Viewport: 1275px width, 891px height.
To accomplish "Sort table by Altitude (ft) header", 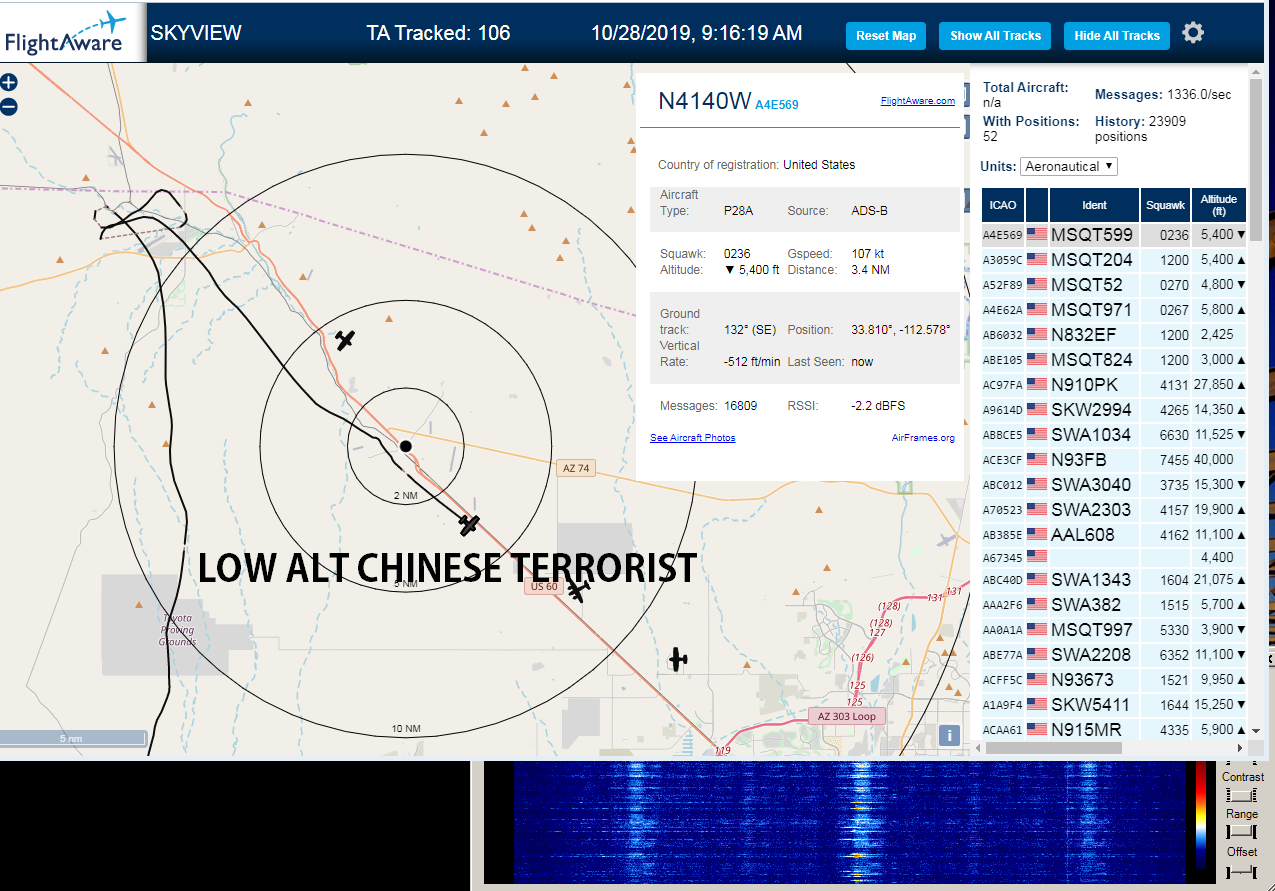I will tap(1219, 205).
